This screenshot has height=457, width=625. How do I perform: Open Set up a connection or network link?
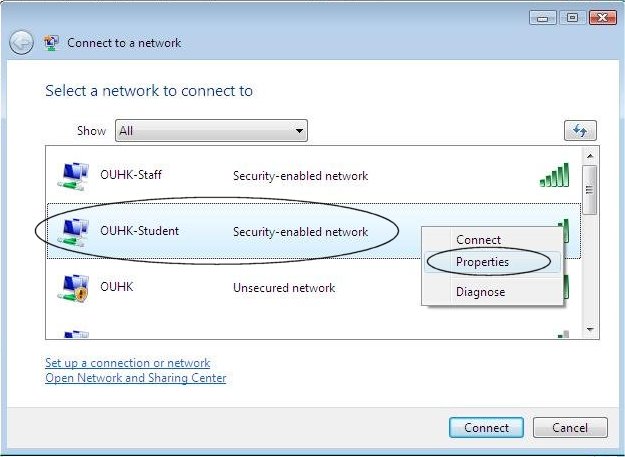(127, 363)
